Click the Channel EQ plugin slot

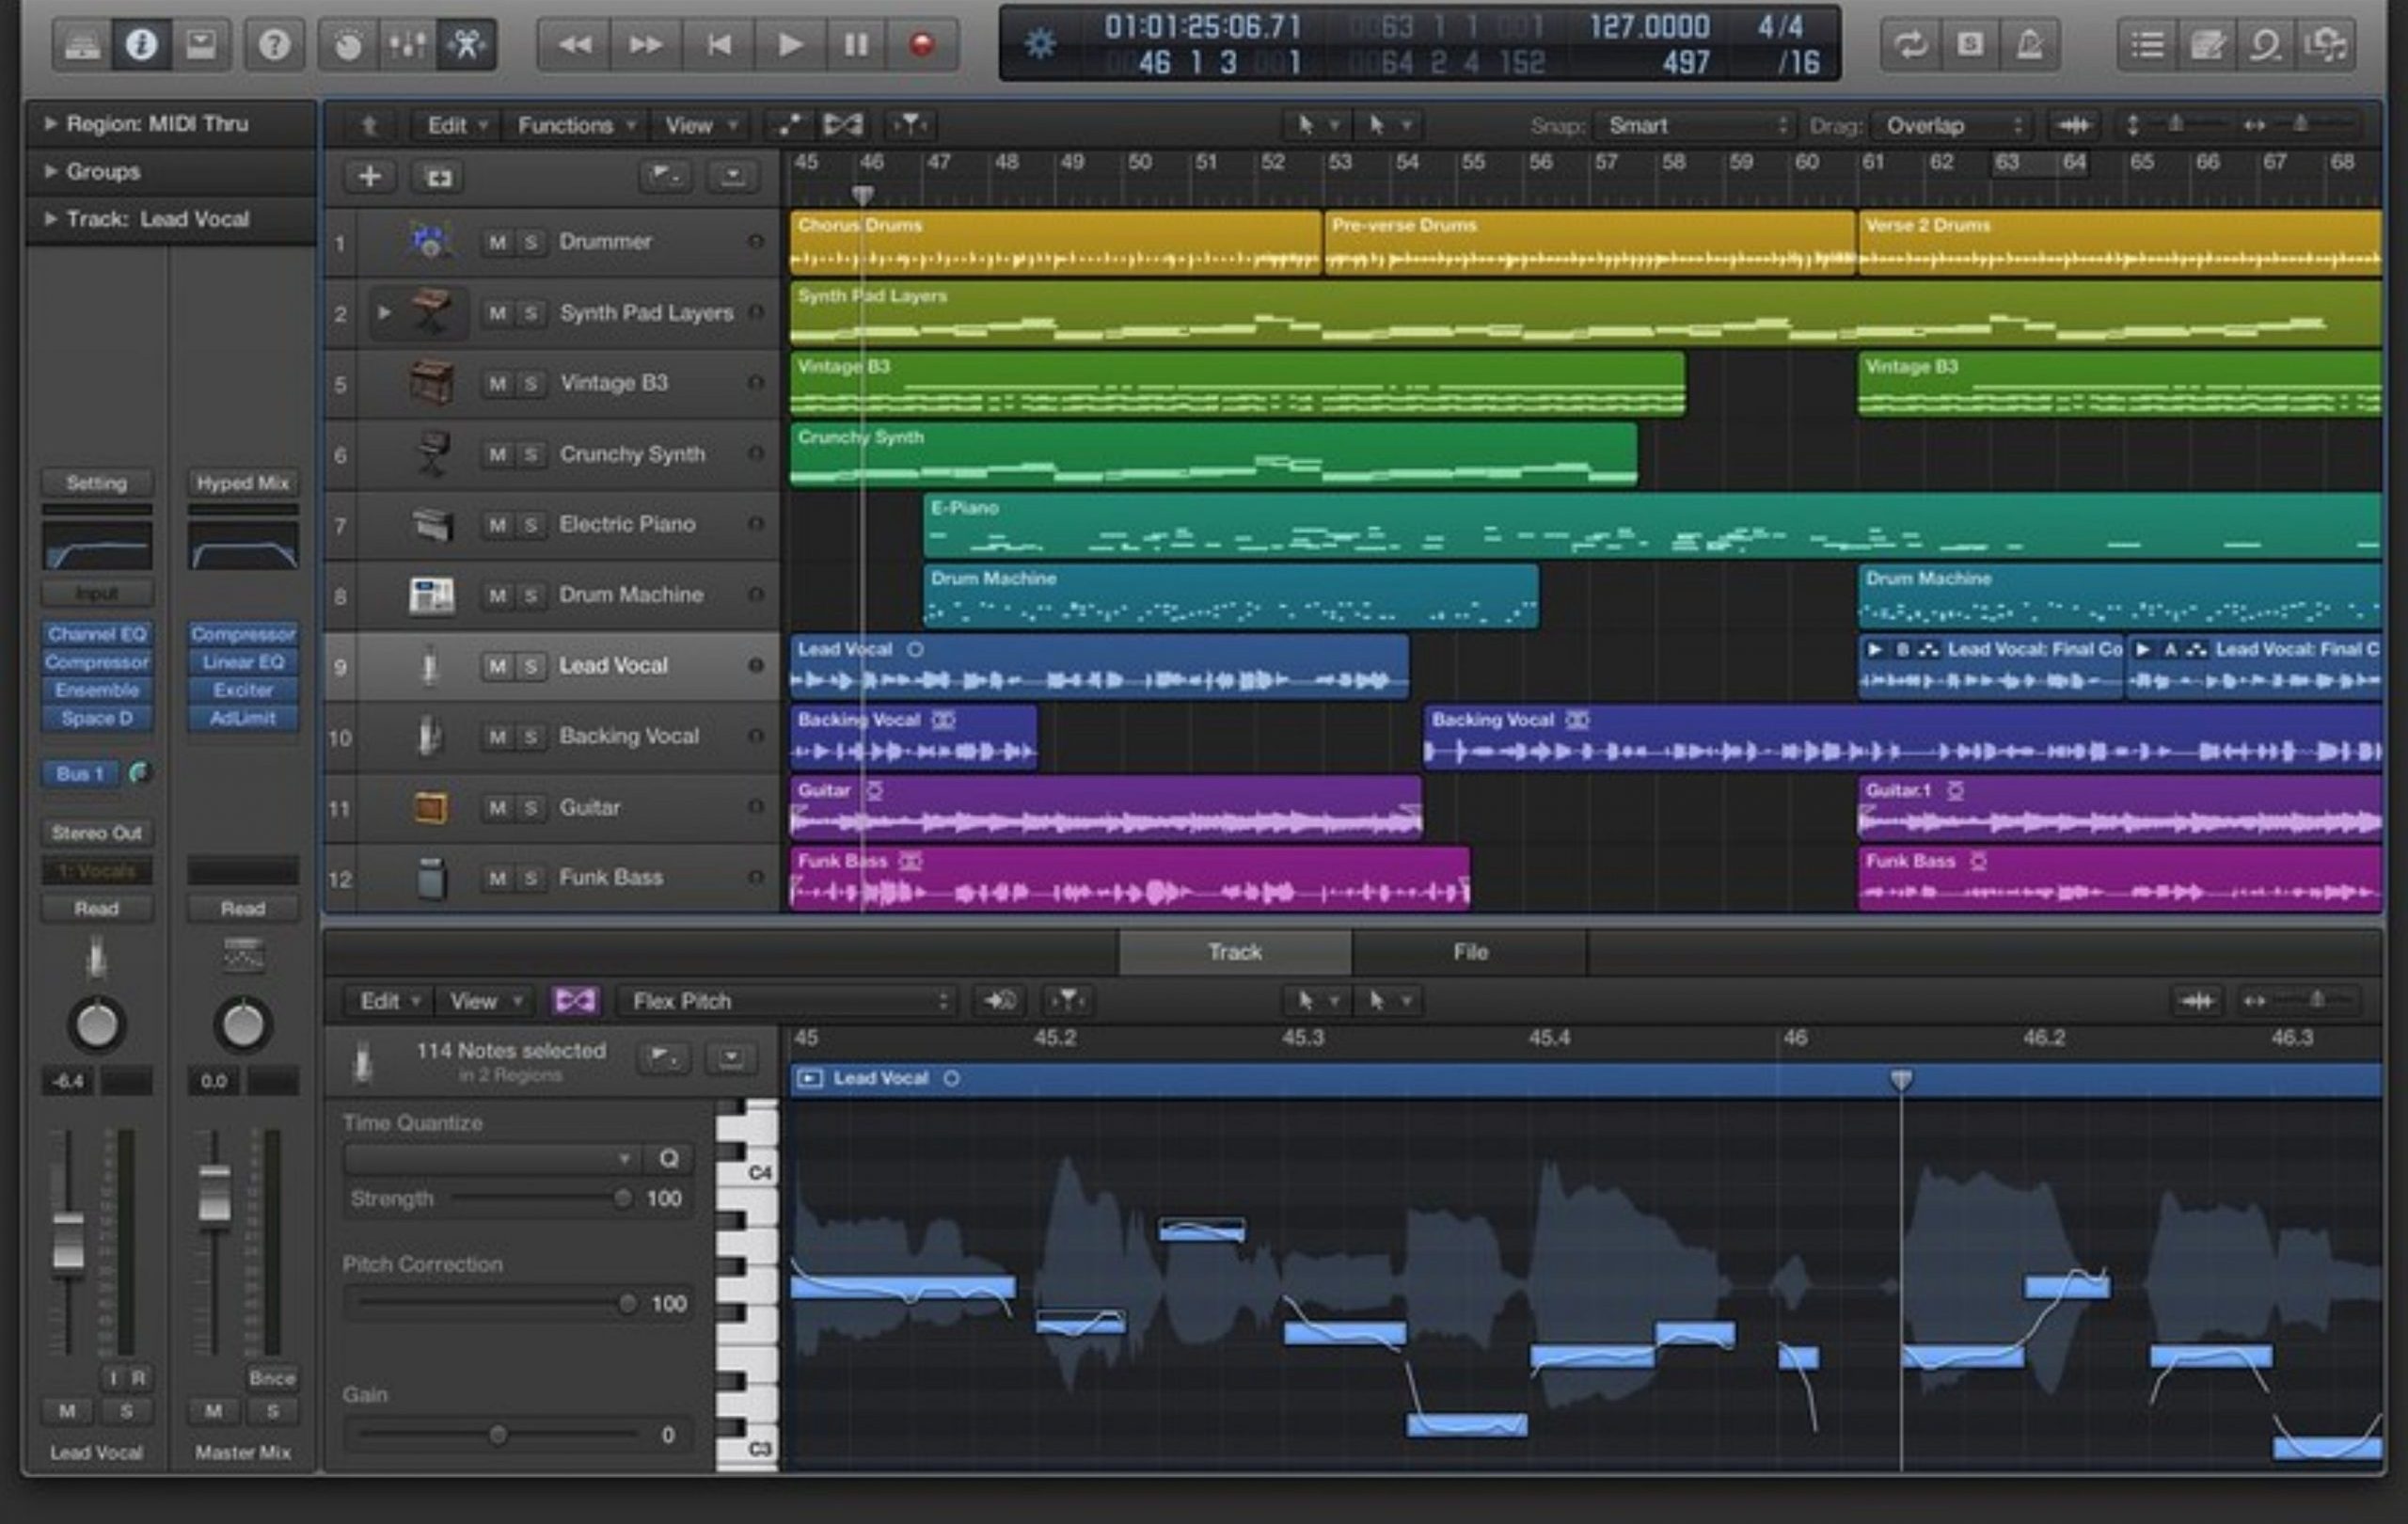tap(97, 634)
